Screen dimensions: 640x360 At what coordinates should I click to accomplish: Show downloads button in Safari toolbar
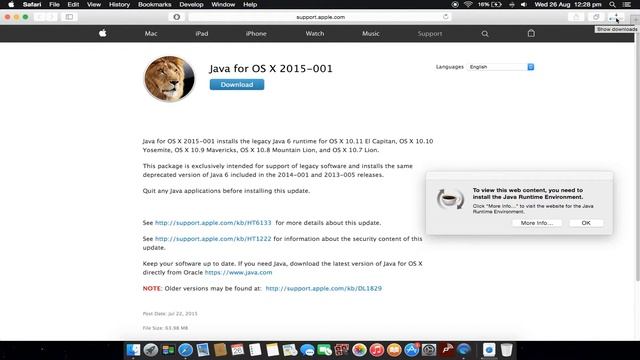pos(615,17)
